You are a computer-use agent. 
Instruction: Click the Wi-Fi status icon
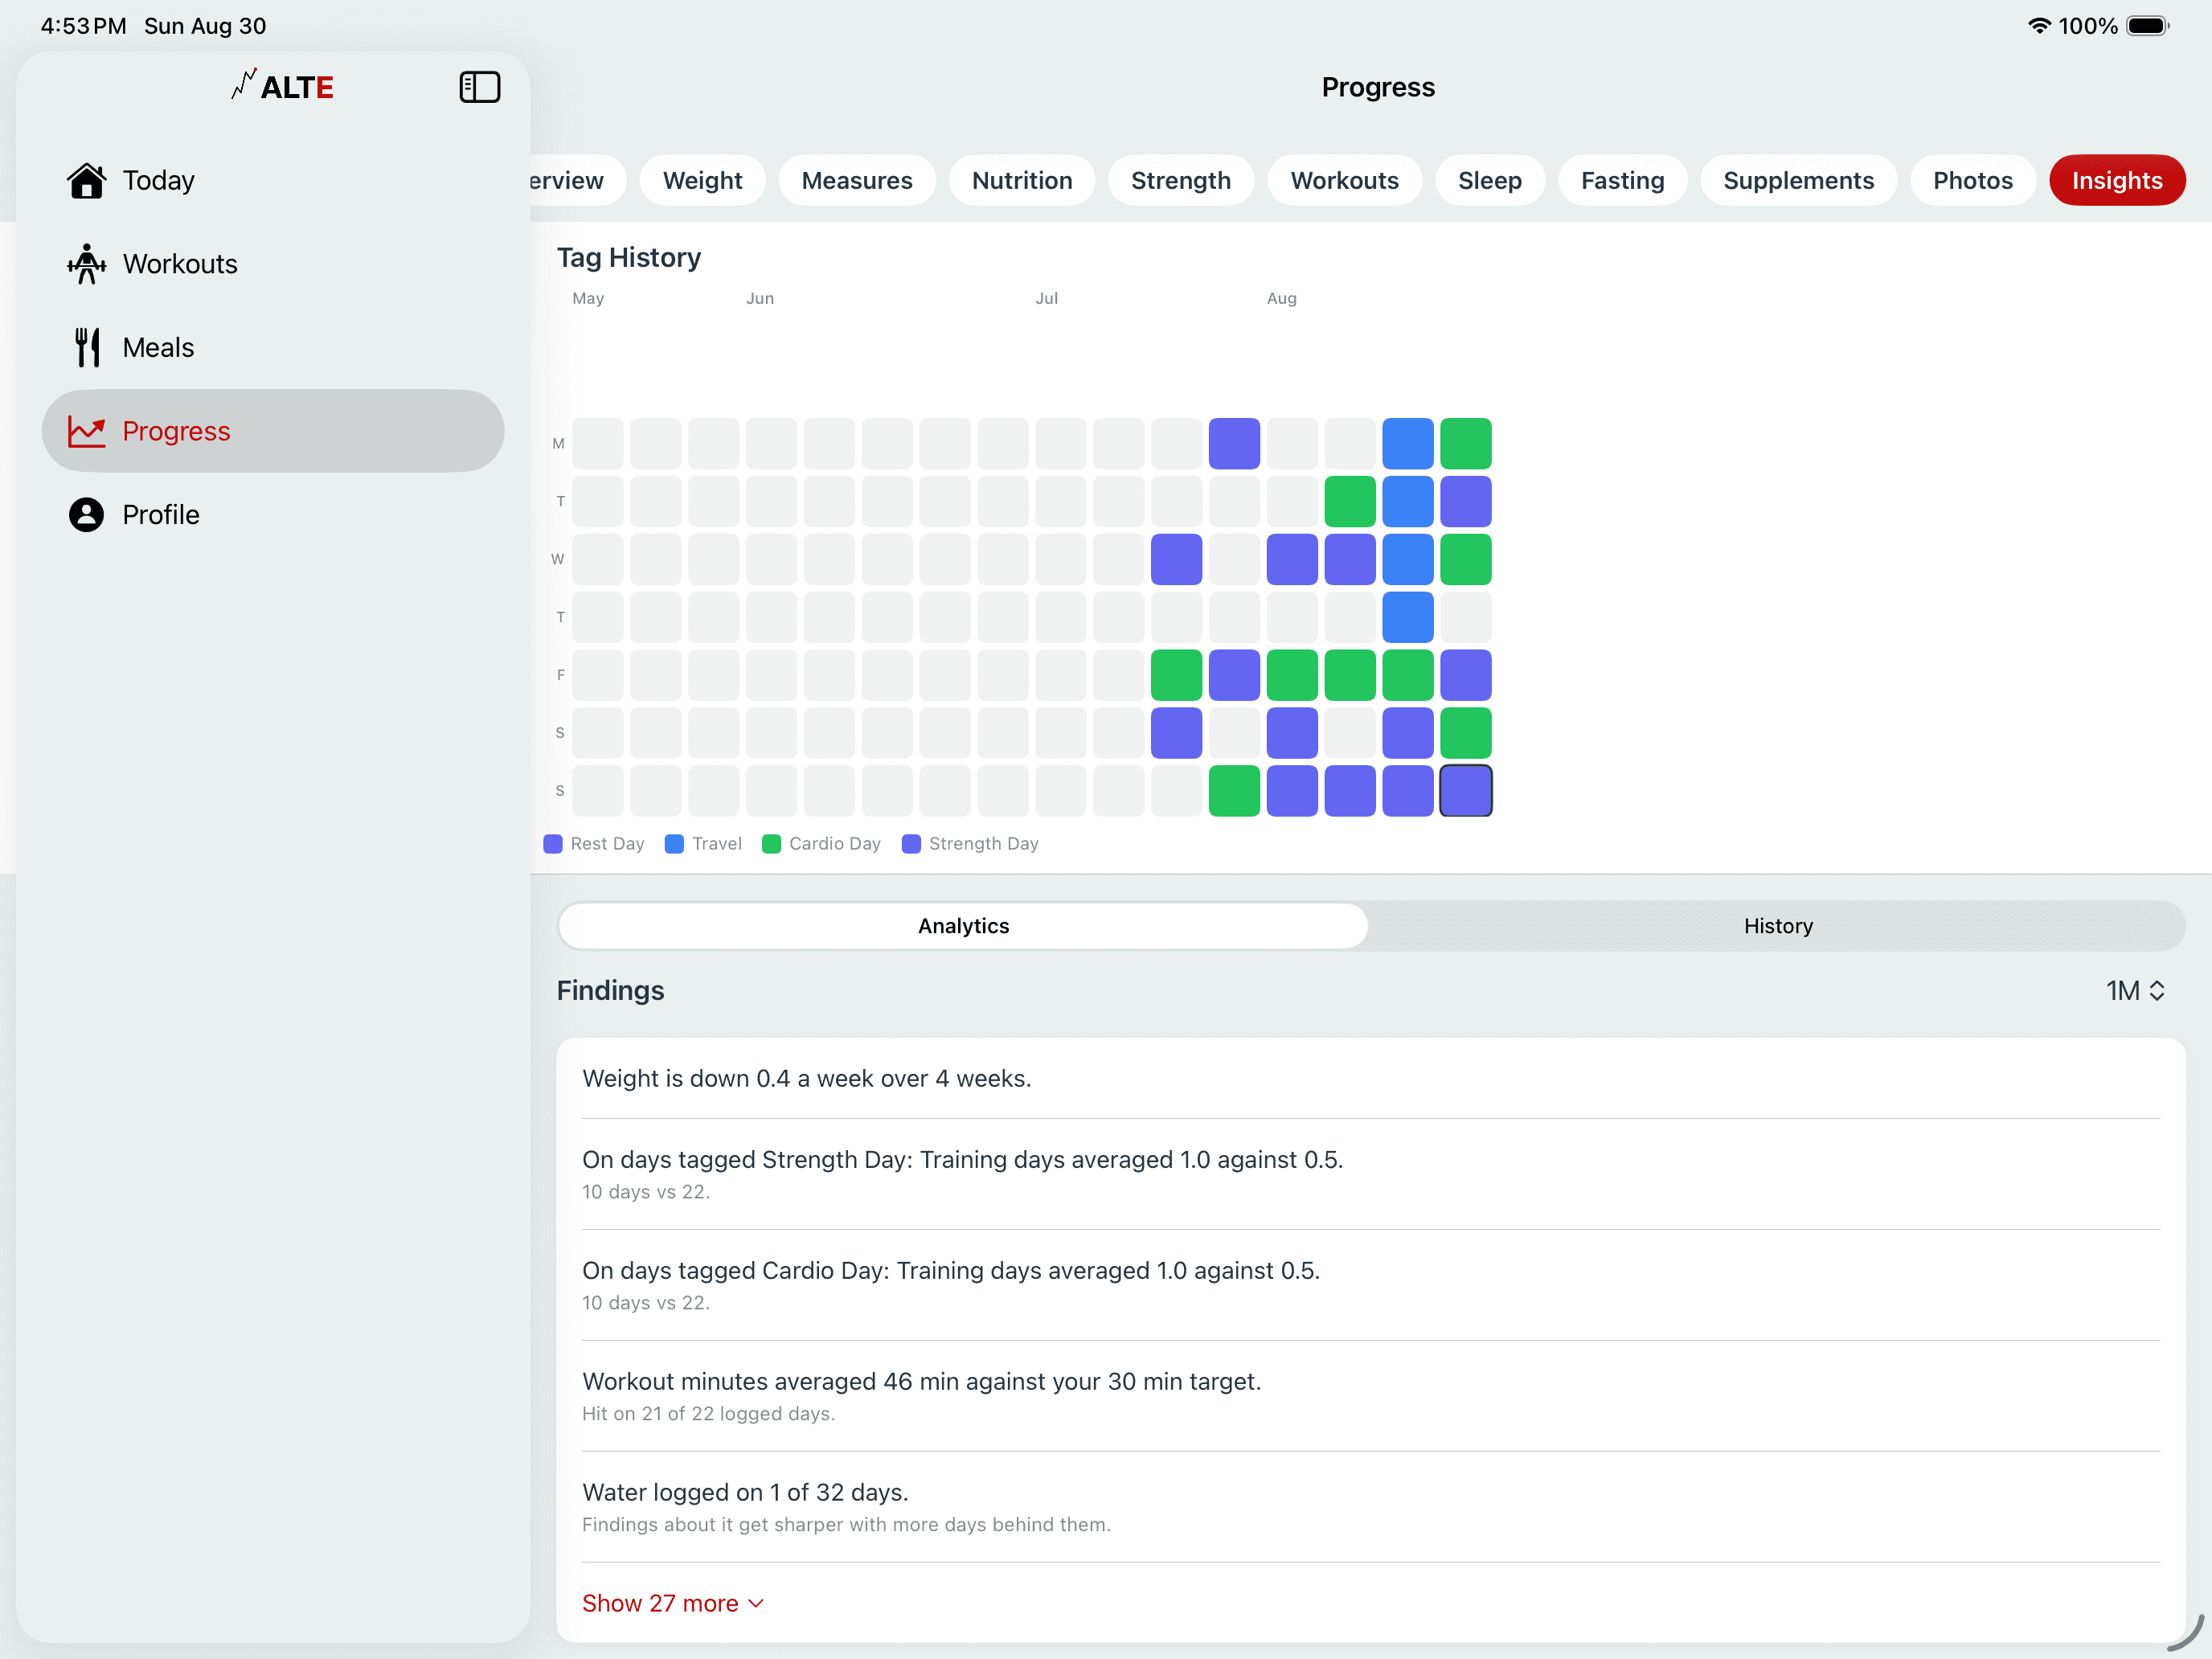pos(2038,26)
